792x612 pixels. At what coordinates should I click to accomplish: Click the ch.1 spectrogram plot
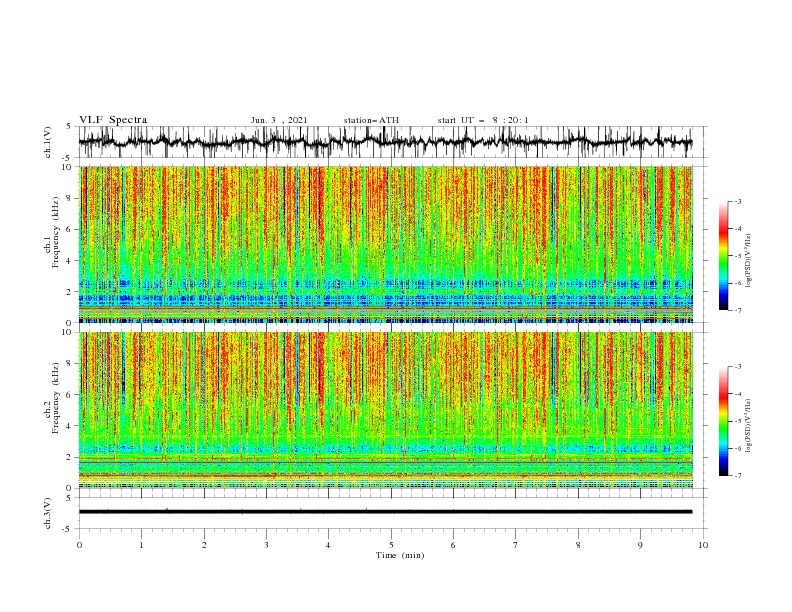tap(386, 244)
